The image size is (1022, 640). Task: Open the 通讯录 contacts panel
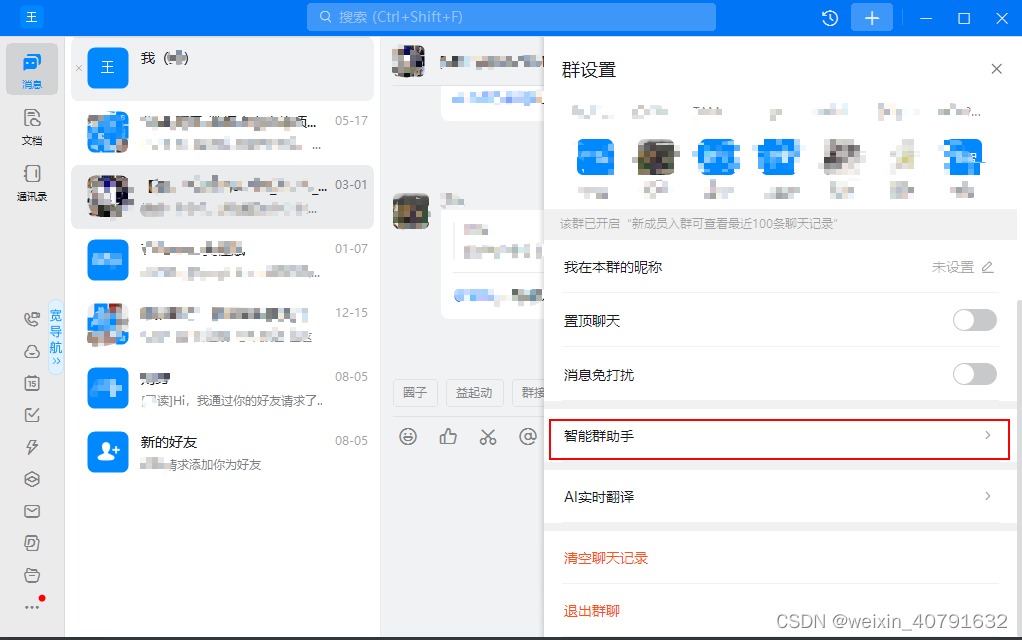pos(31,181)
